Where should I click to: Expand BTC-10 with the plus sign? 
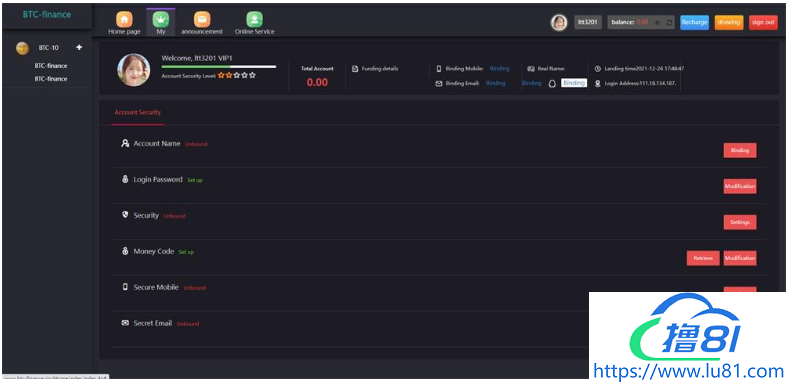coord(79,47)
